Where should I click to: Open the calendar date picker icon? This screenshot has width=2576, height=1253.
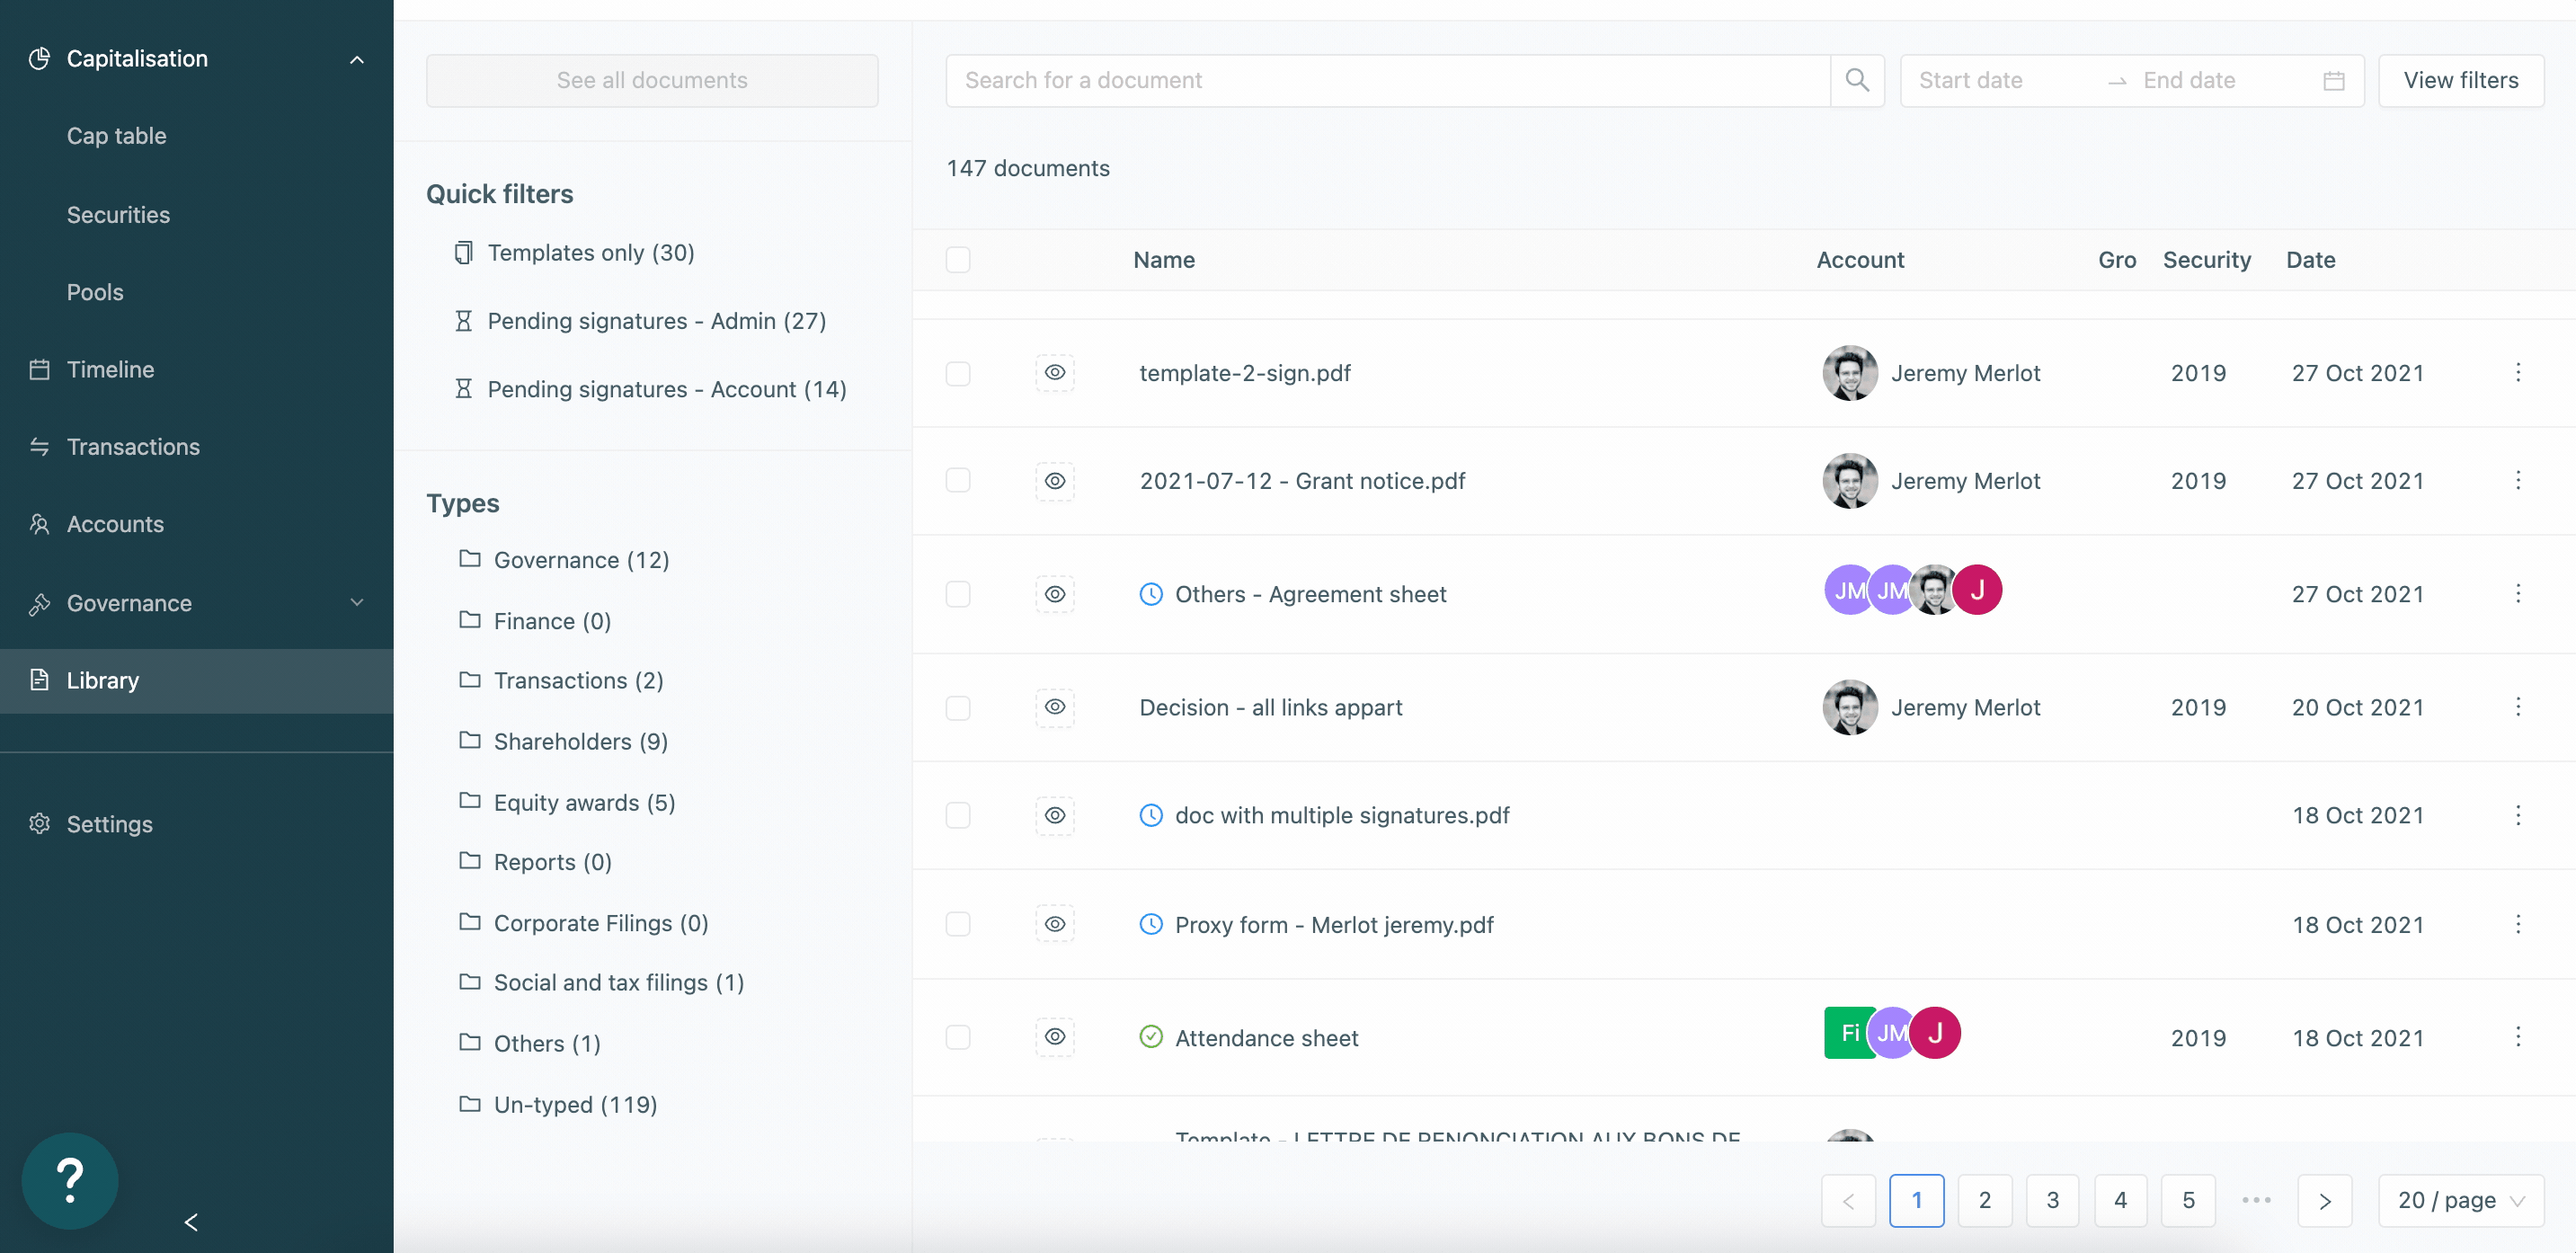2333,81
